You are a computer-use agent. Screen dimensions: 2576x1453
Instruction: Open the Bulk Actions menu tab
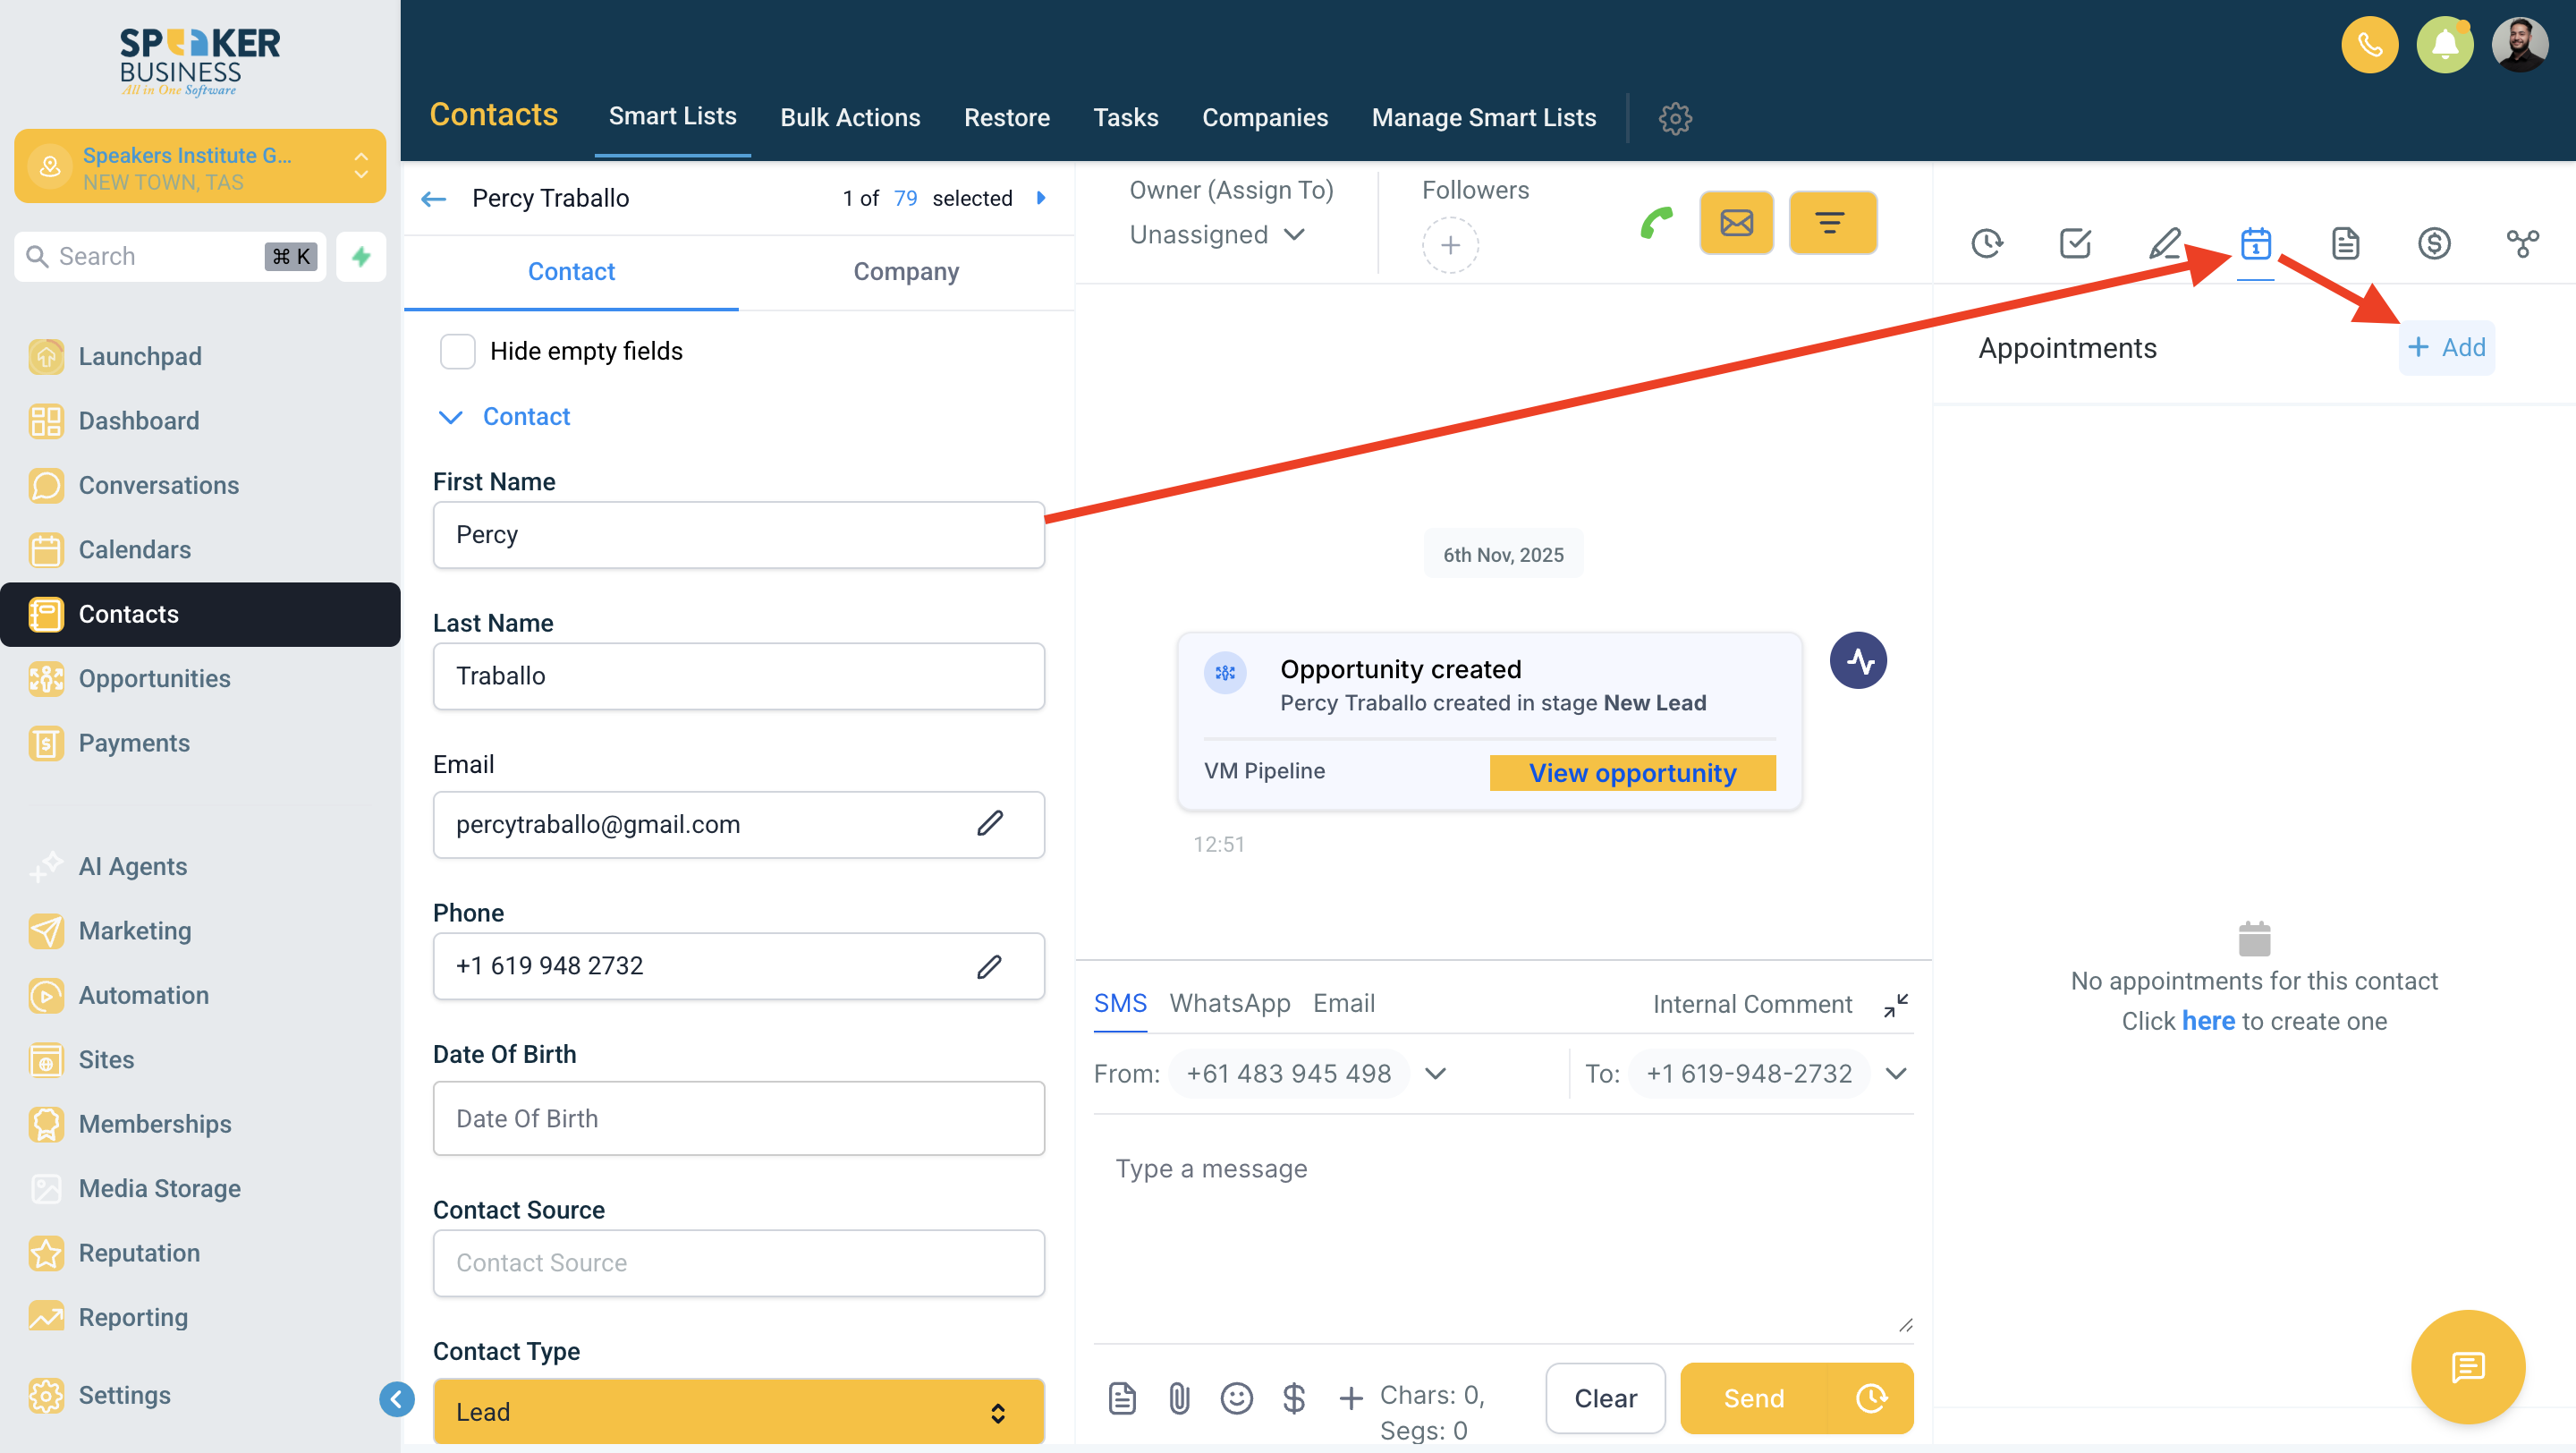[849, 117]
